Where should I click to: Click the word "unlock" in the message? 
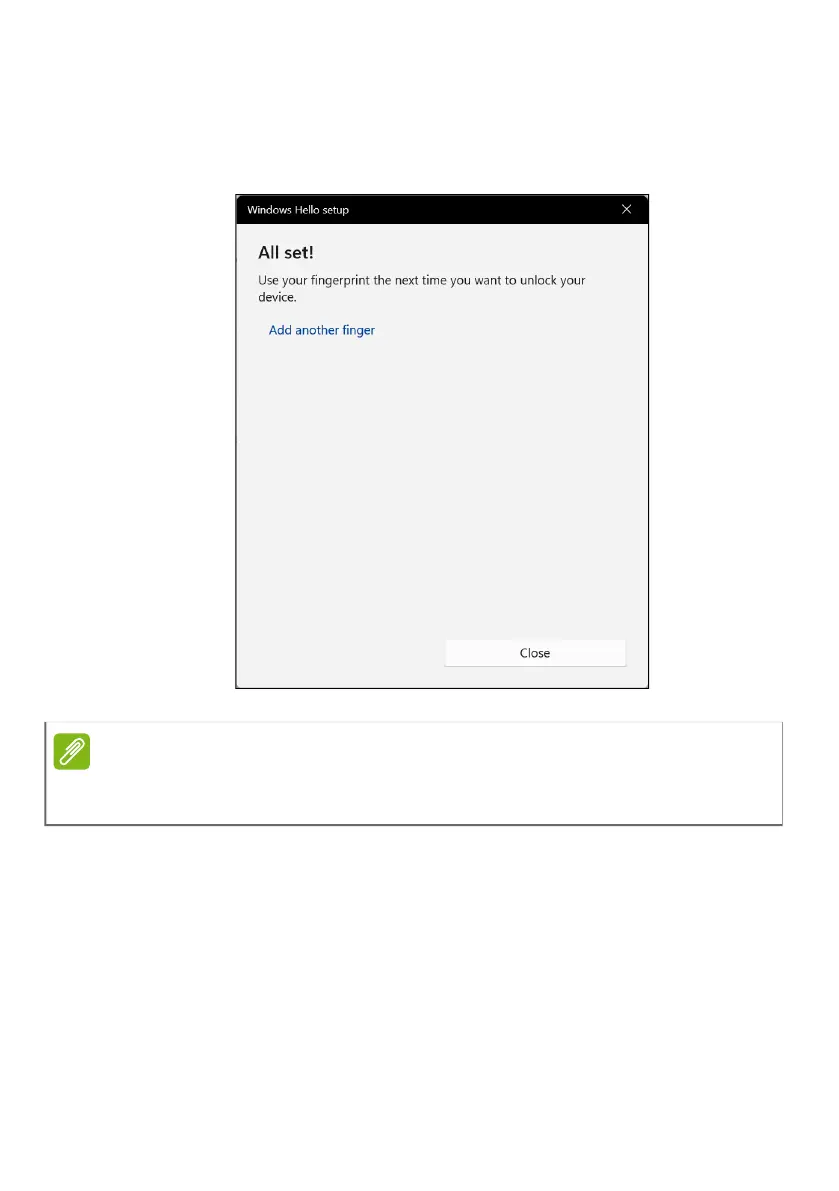tap(538, 280)
